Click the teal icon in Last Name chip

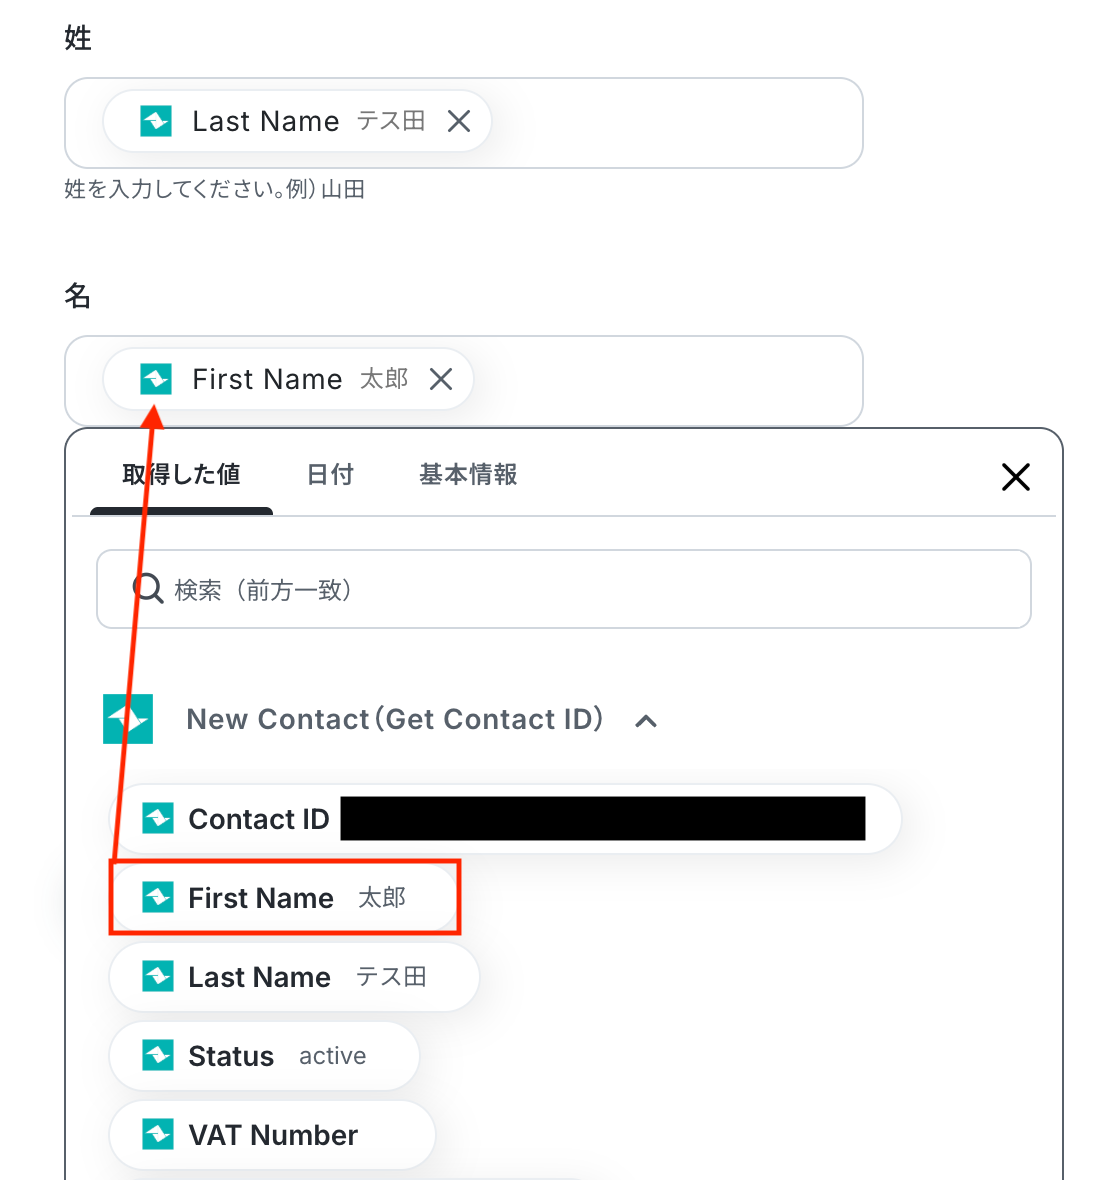(x=156, y=121)
